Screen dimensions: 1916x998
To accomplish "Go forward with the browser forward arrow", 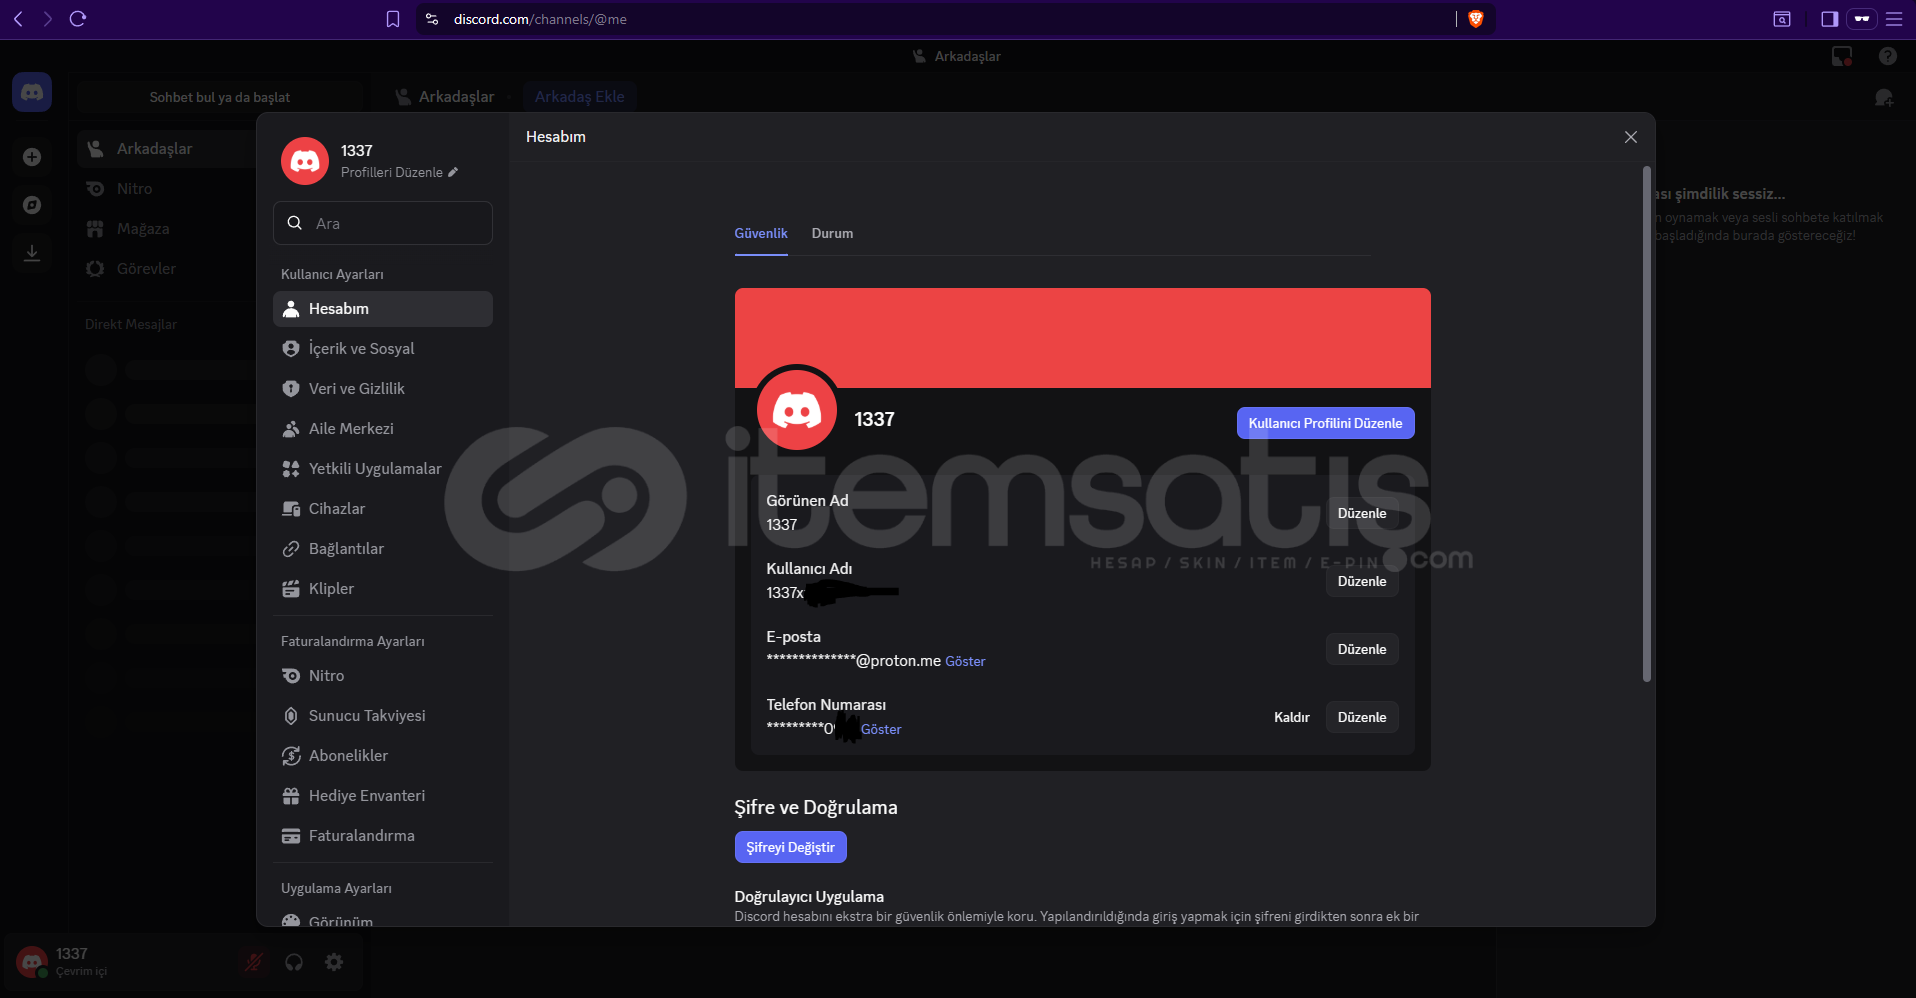I will click(x=47, y=19).
